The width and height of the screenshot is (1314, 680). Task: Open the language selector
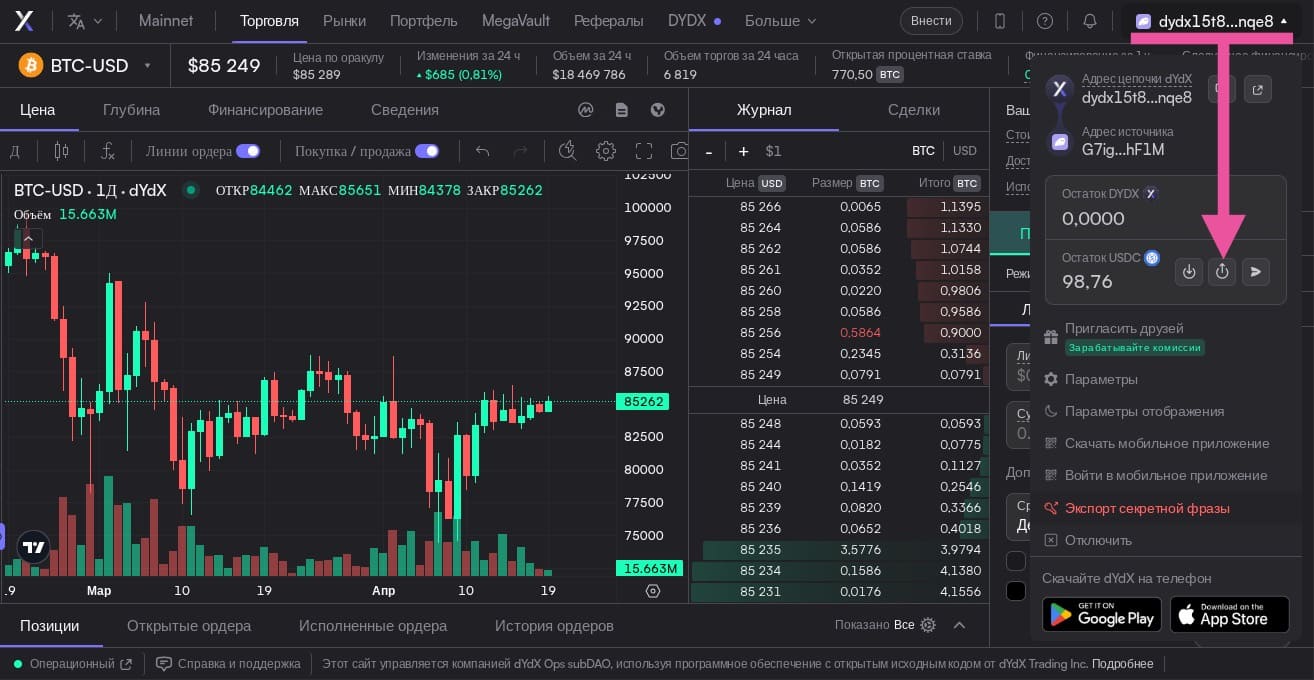(x=85, y=21)
